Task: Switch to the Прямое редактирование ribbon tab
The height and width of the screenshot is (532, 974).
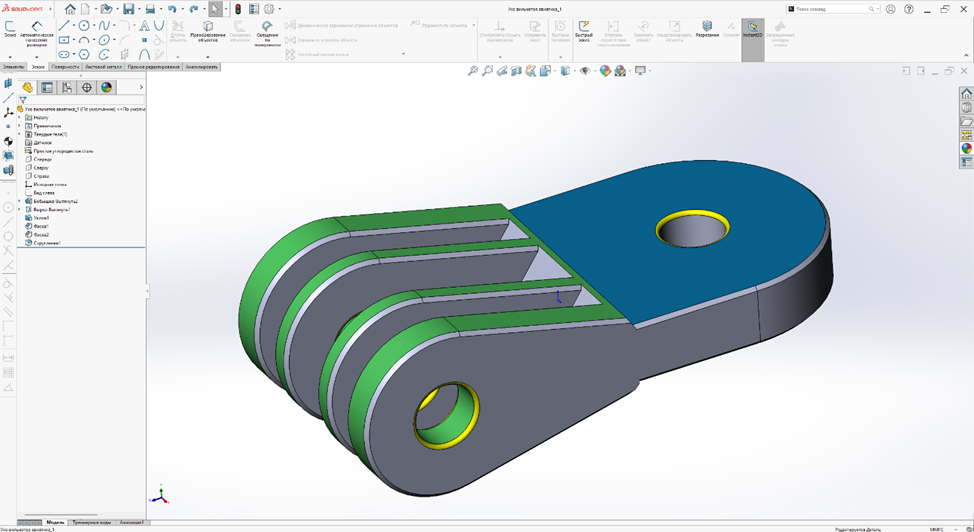Action: pyautogui.click(x=153, y=66)
